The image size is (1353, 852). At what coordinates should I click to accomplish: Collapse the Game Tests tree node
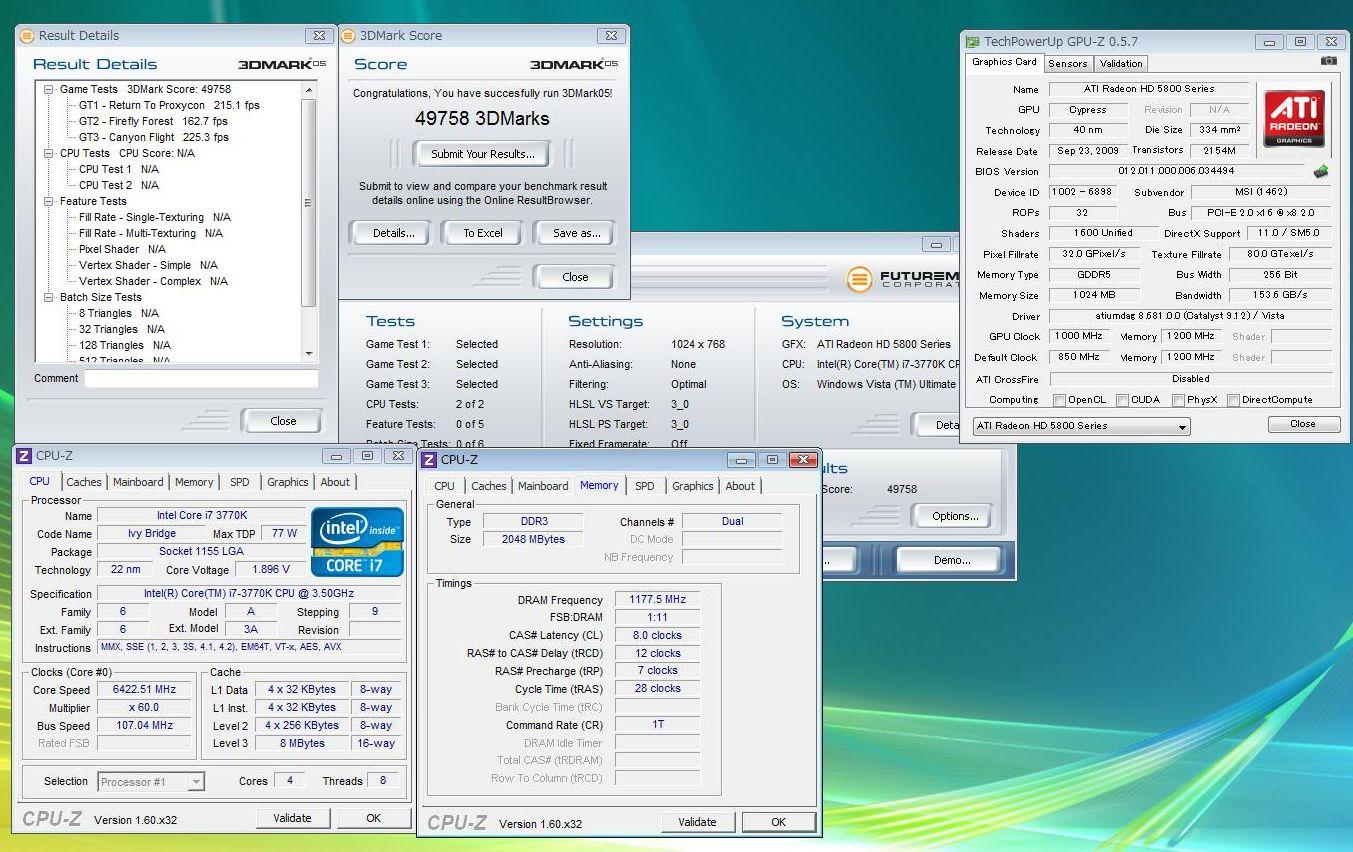[x=50, y=89]
